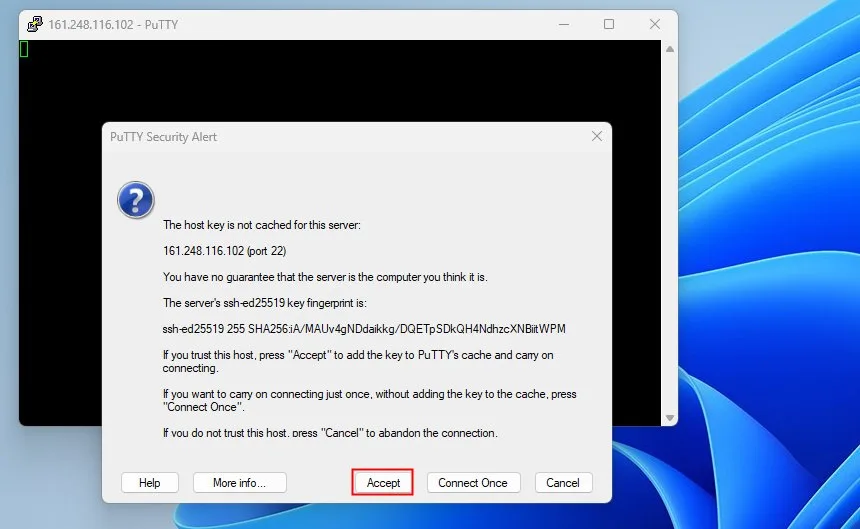Choose Connect Once
This screenshot has width=860, height=529.
click(x=473, y=482)
